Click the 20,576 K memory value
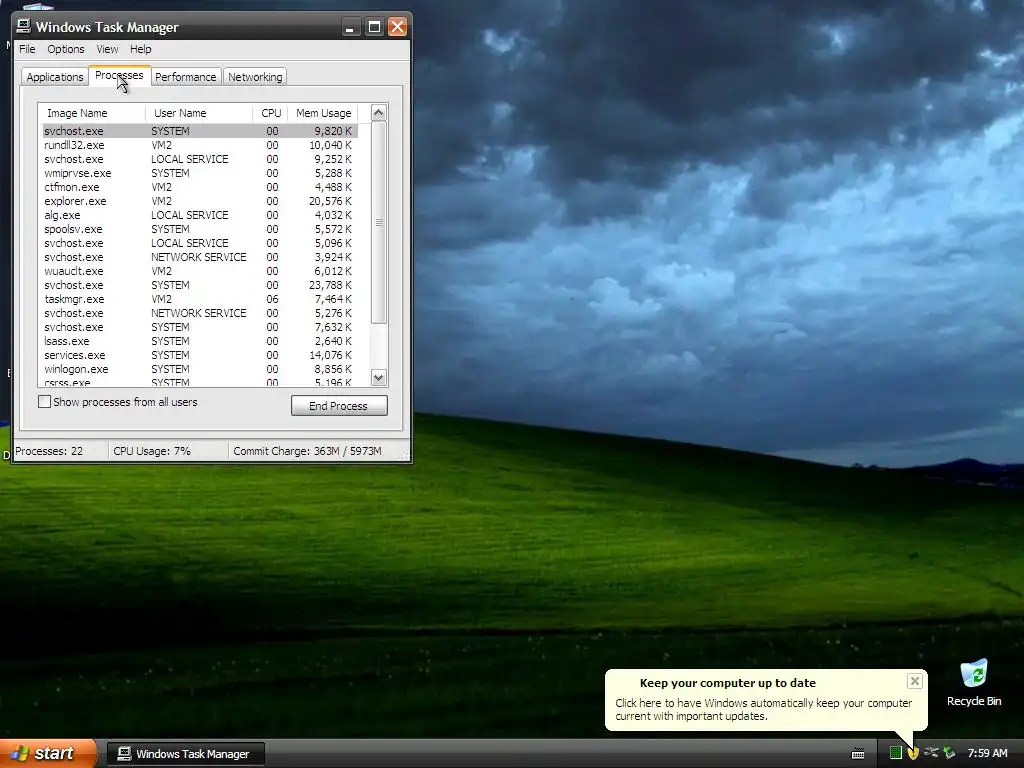 click(330, 201)
